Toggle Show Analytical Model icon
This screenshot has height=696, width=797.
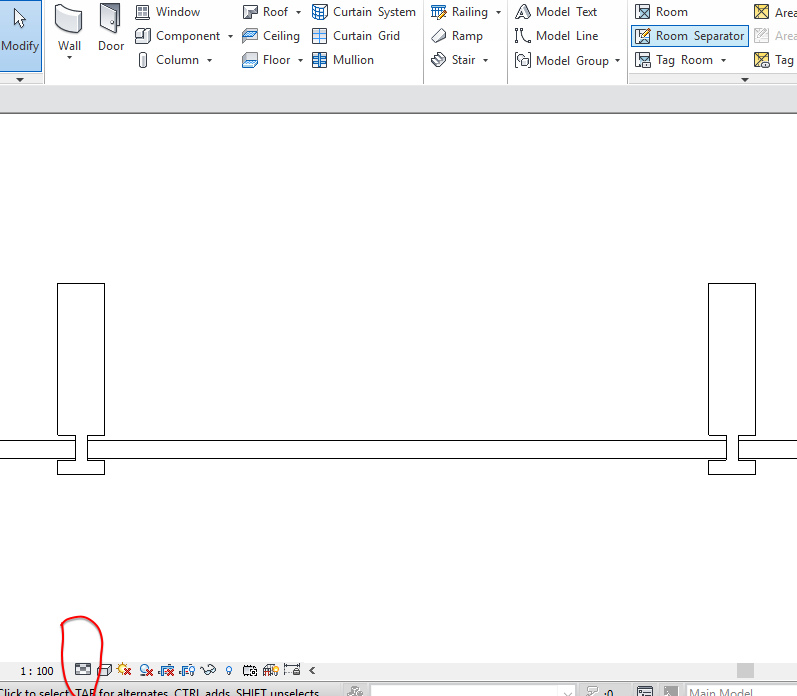click(x=270, y=670)
